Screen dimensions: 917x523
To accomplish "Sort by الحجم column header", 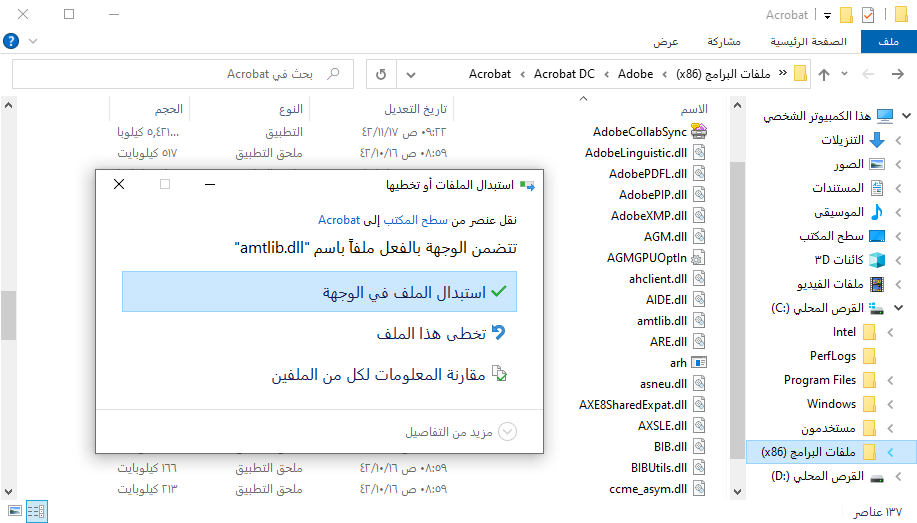I will pos(168,109).
